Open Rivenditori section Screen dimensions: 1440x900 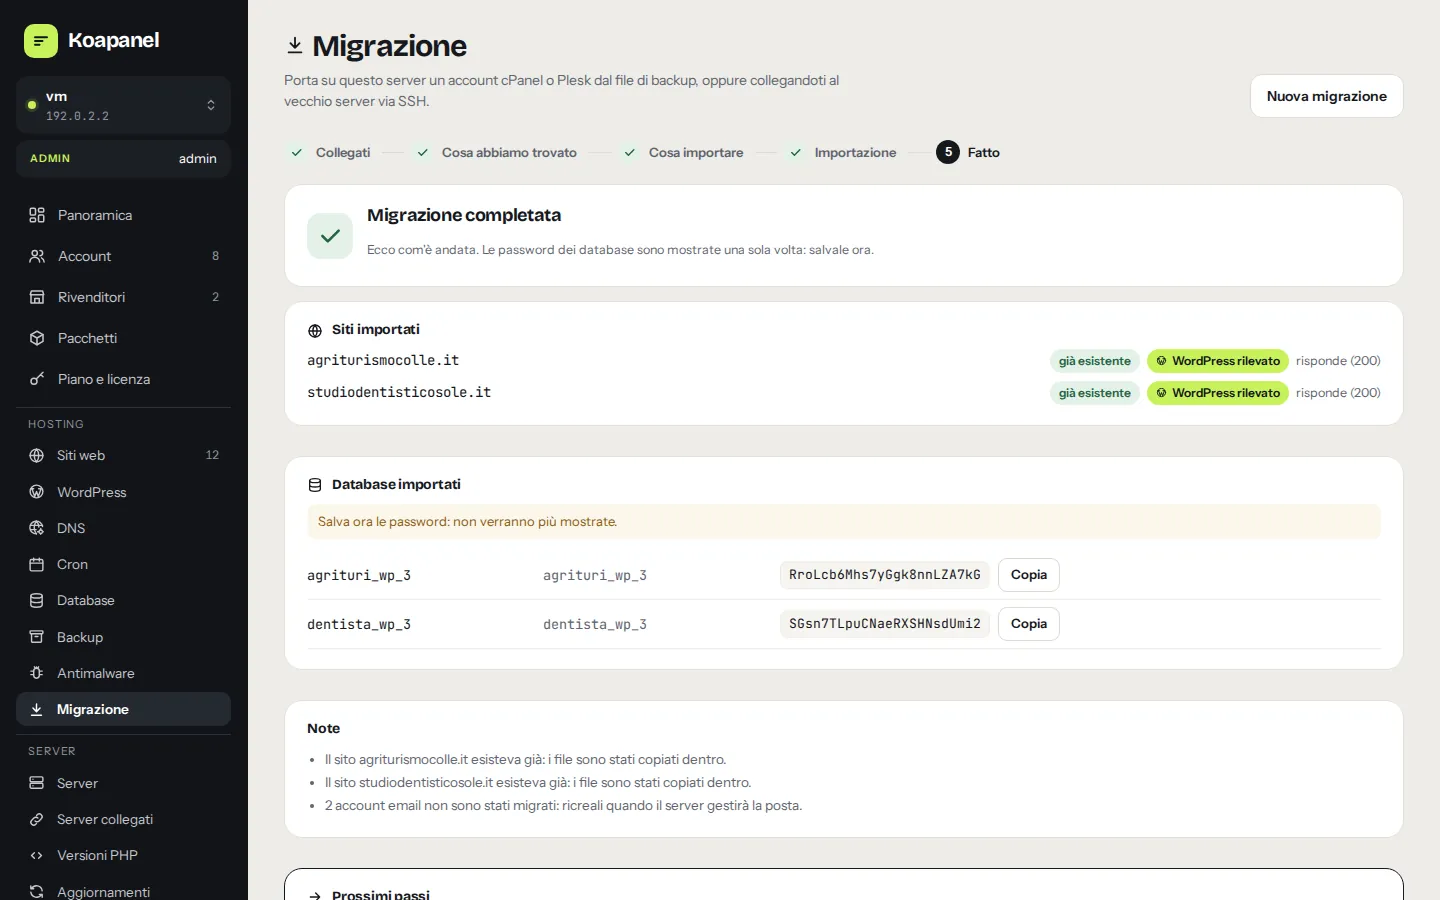coord(123,297)
